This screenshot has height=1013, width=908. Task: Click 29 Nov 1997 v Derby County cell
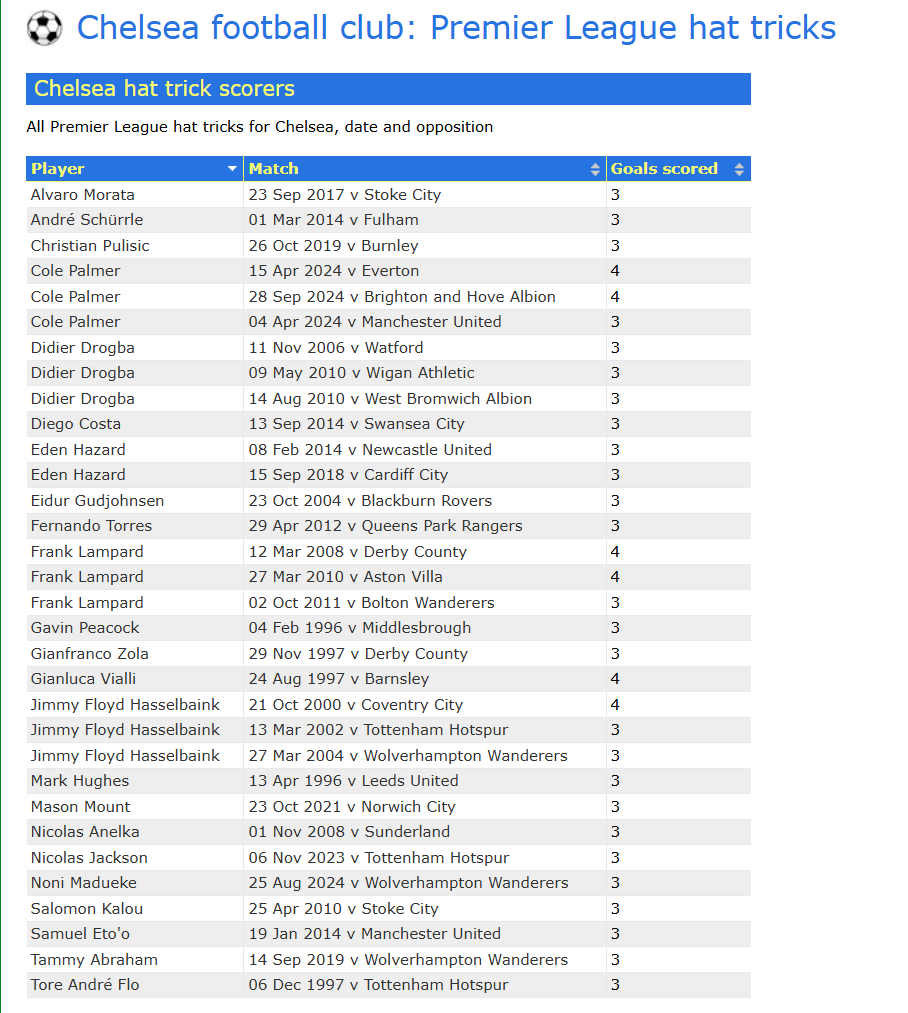coord(425,654)
